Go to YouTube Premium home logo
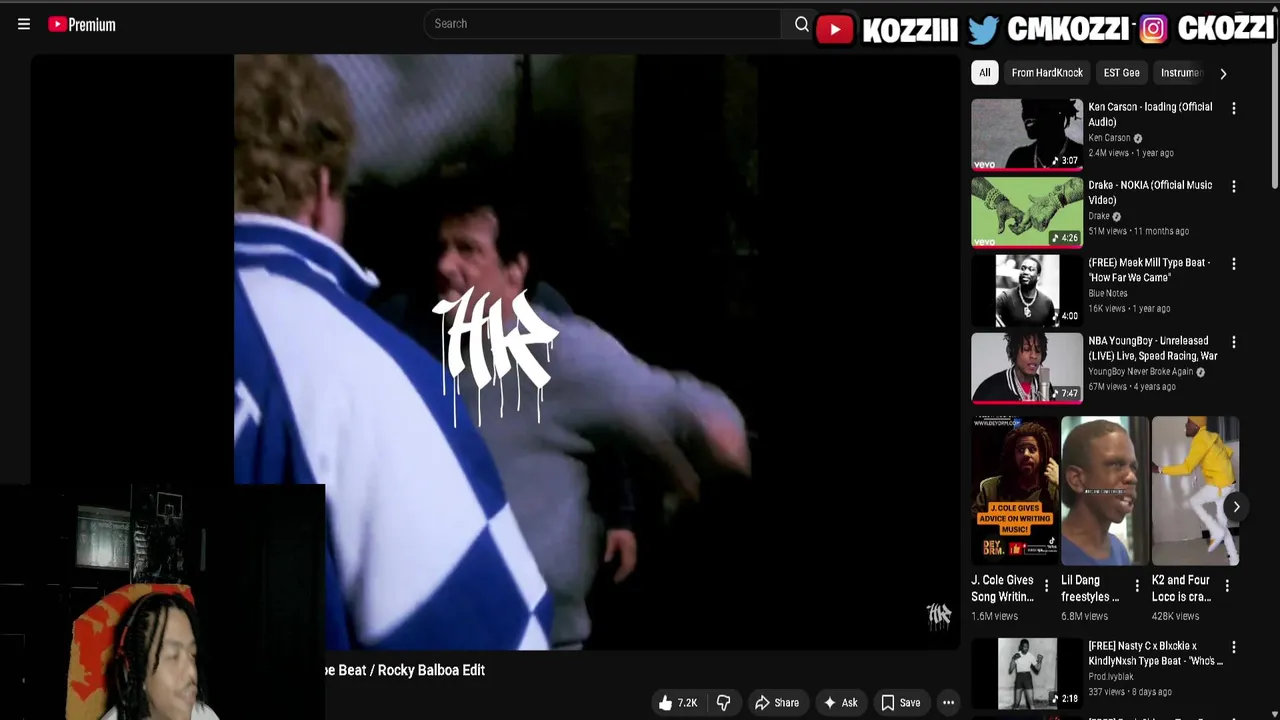The height and width of the screenshot is (720, 1280). [x=82, y=24]
